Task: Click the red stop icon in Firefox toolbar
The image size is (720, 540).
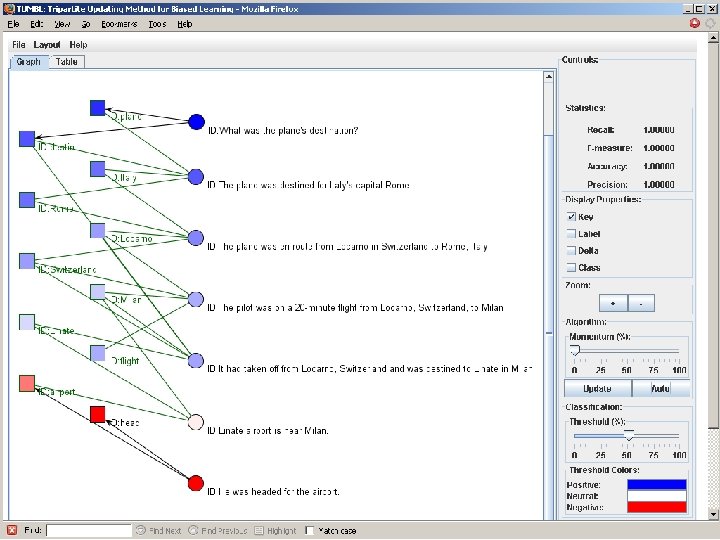Action: 695,23
